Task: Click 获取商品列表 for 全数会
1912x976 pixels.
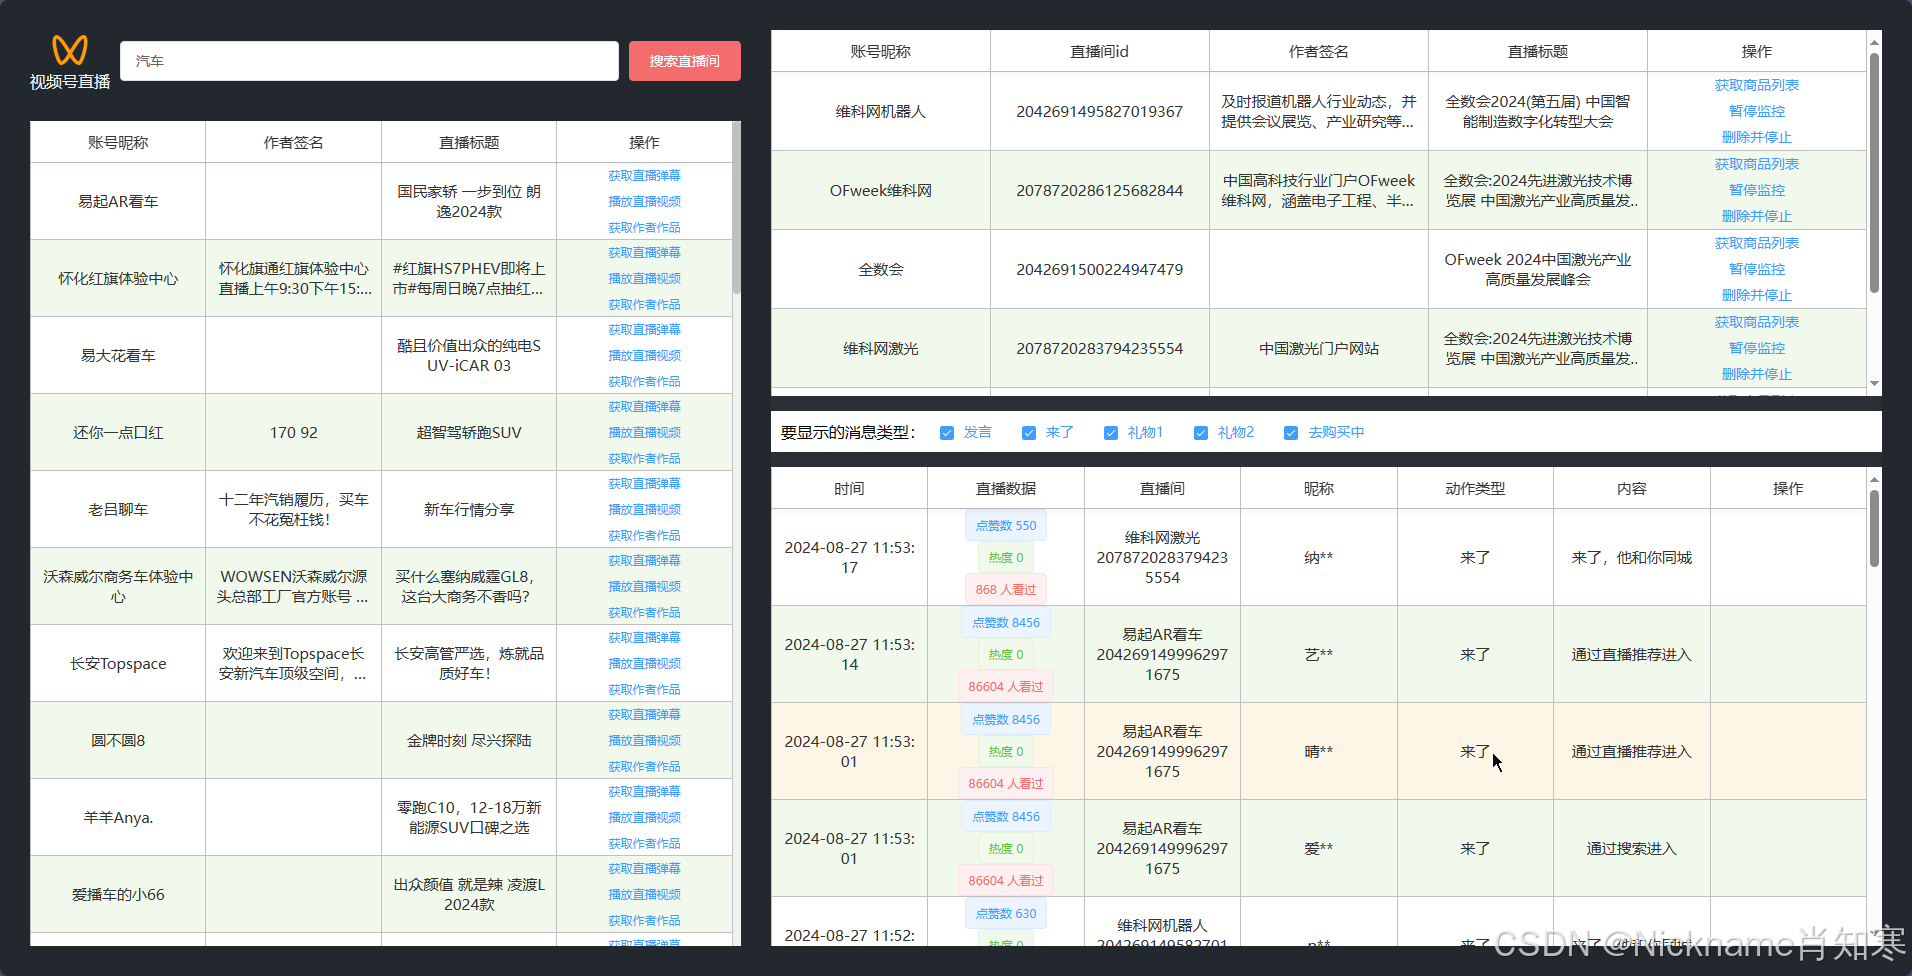Action: pyautogui.click(x=1756, y=243)
